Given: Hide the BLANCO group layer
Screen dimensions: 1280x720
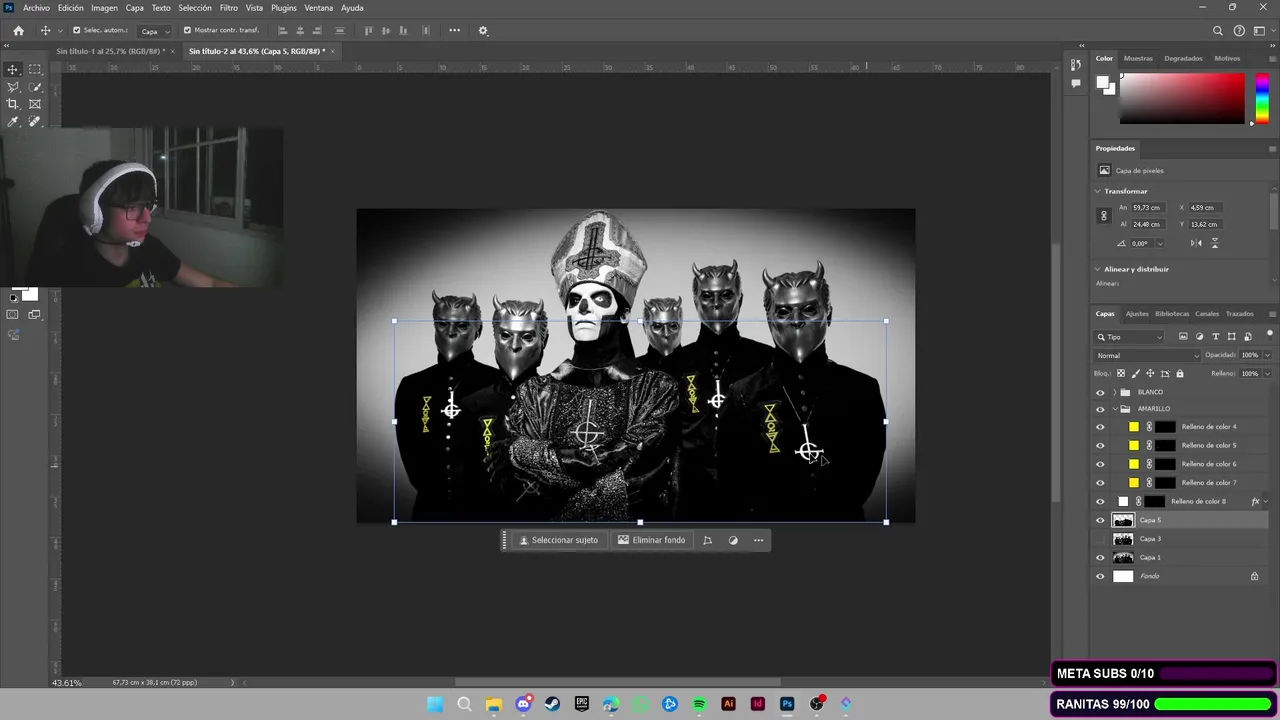Looking at the screenshot, I should [x=1100, y=392].
